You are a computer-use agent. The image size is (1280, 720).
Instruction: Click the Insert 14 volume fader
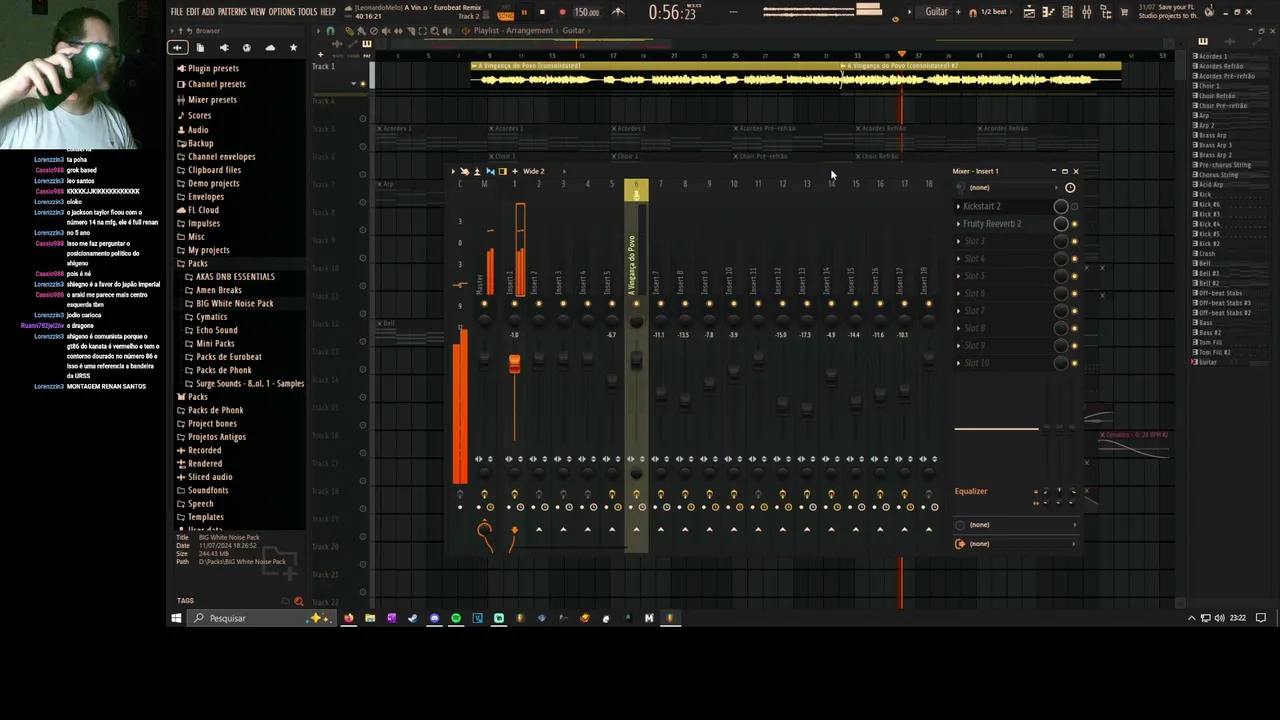pos(831,376)
